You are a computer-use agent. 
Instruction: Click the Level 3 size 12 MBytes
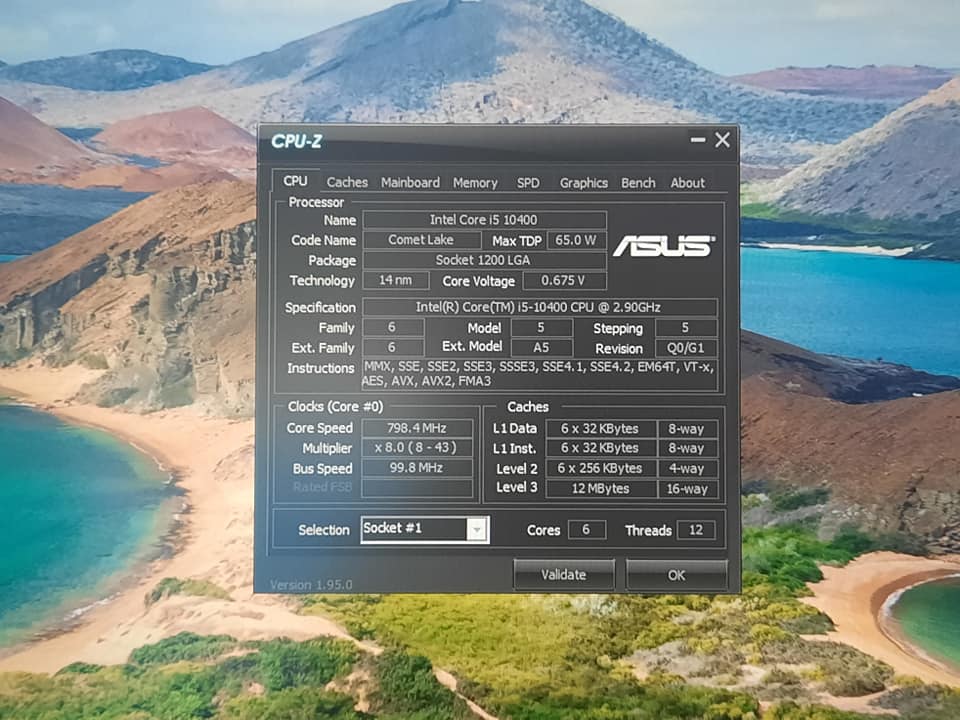click(x=601, y=489)
